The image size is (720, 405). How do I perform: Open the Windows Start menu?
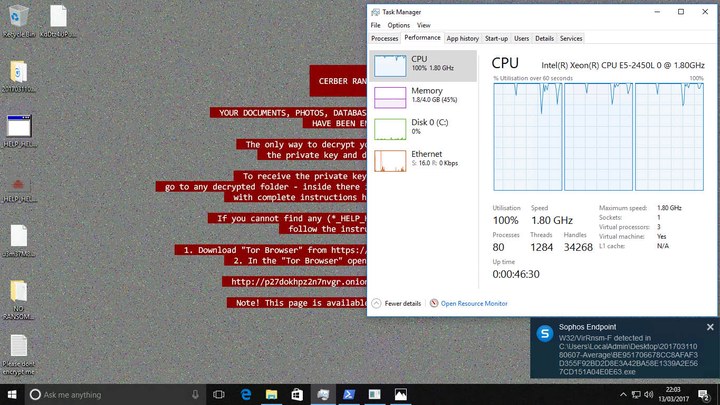pyautogui.click(x=12, y=394)
